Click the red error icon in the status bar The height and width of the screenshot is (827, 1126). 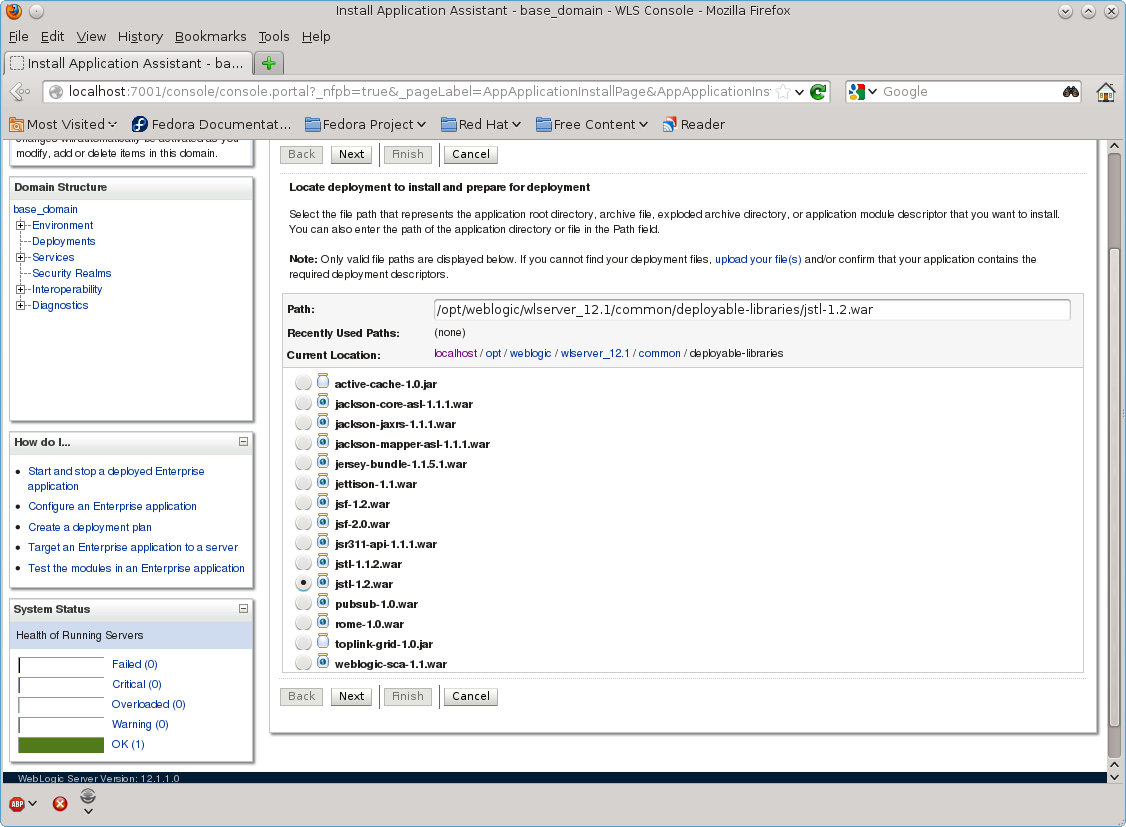[60, 802]
